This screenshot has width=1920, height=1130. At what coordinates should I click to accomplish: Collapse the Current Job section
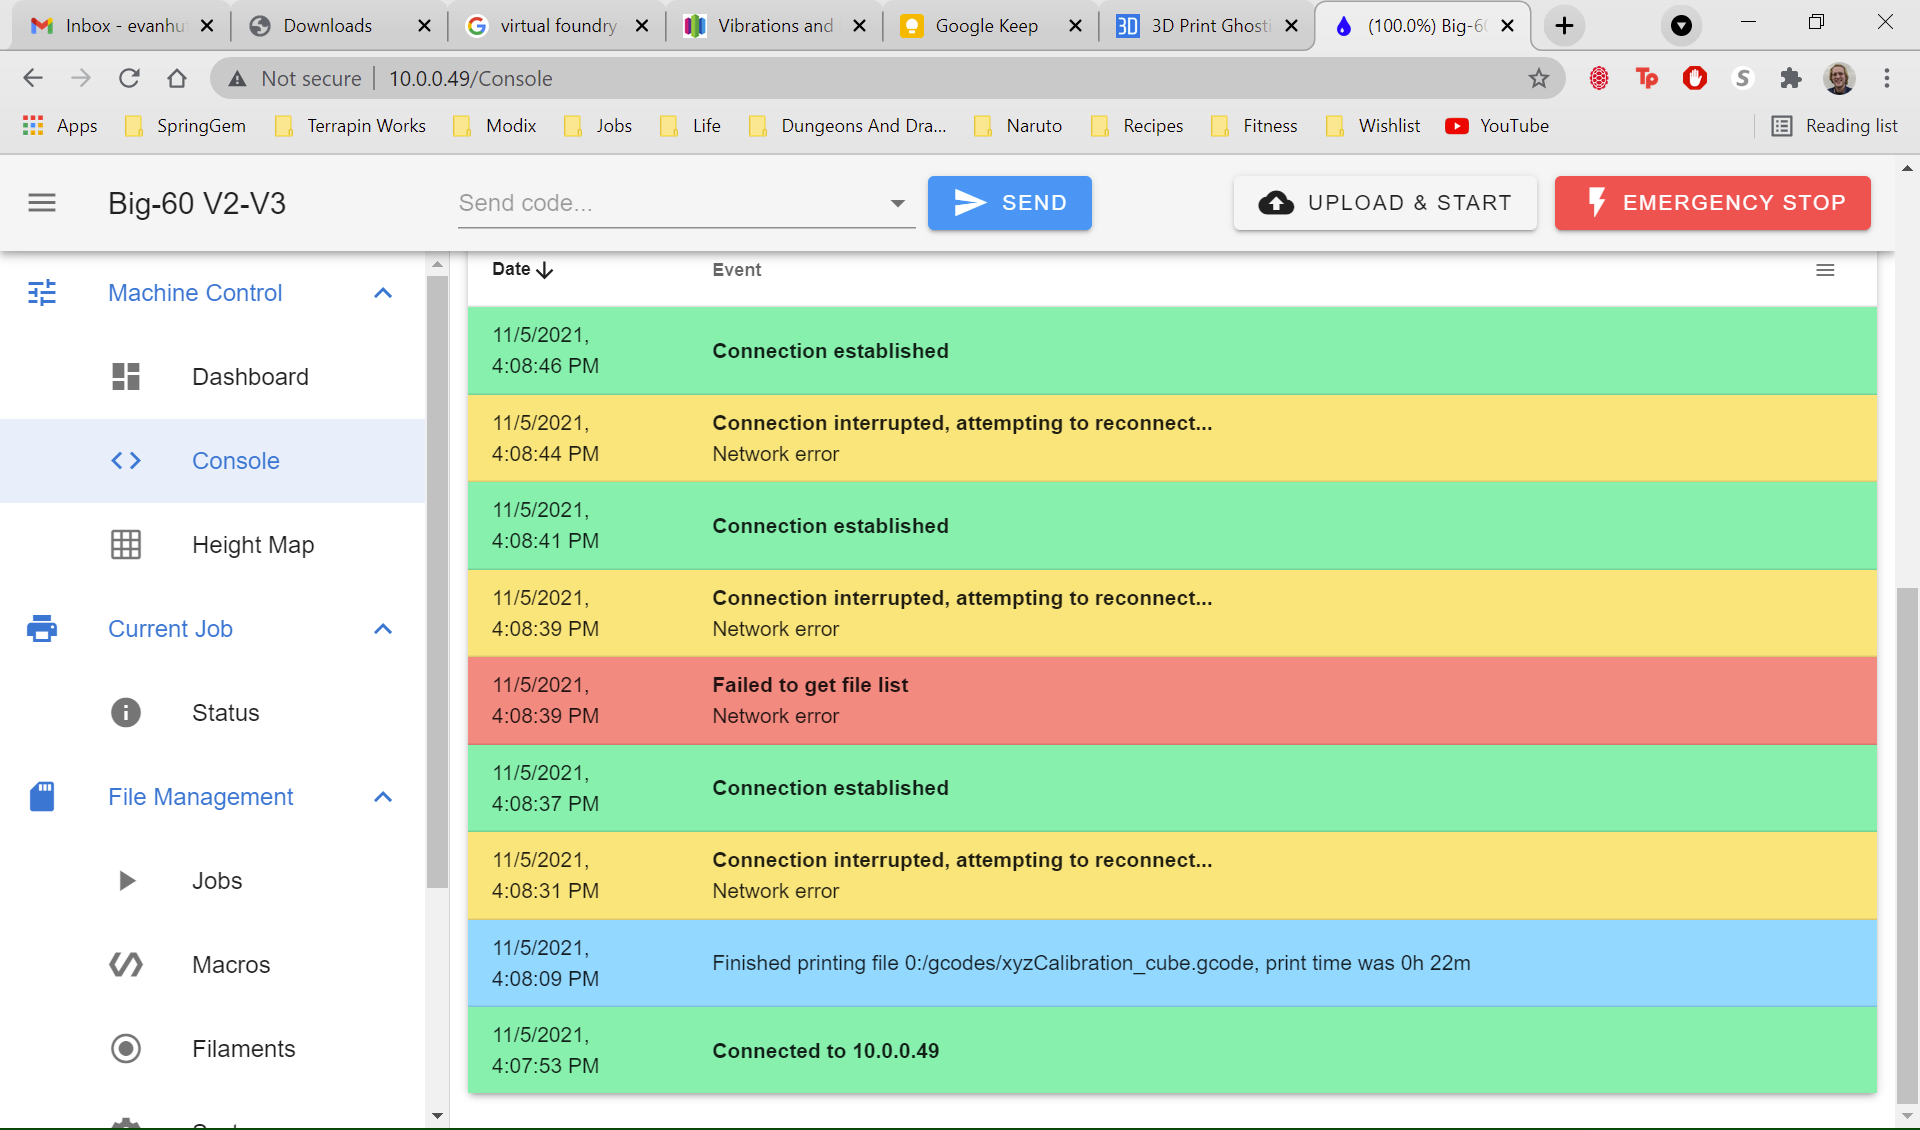[383, 630]
